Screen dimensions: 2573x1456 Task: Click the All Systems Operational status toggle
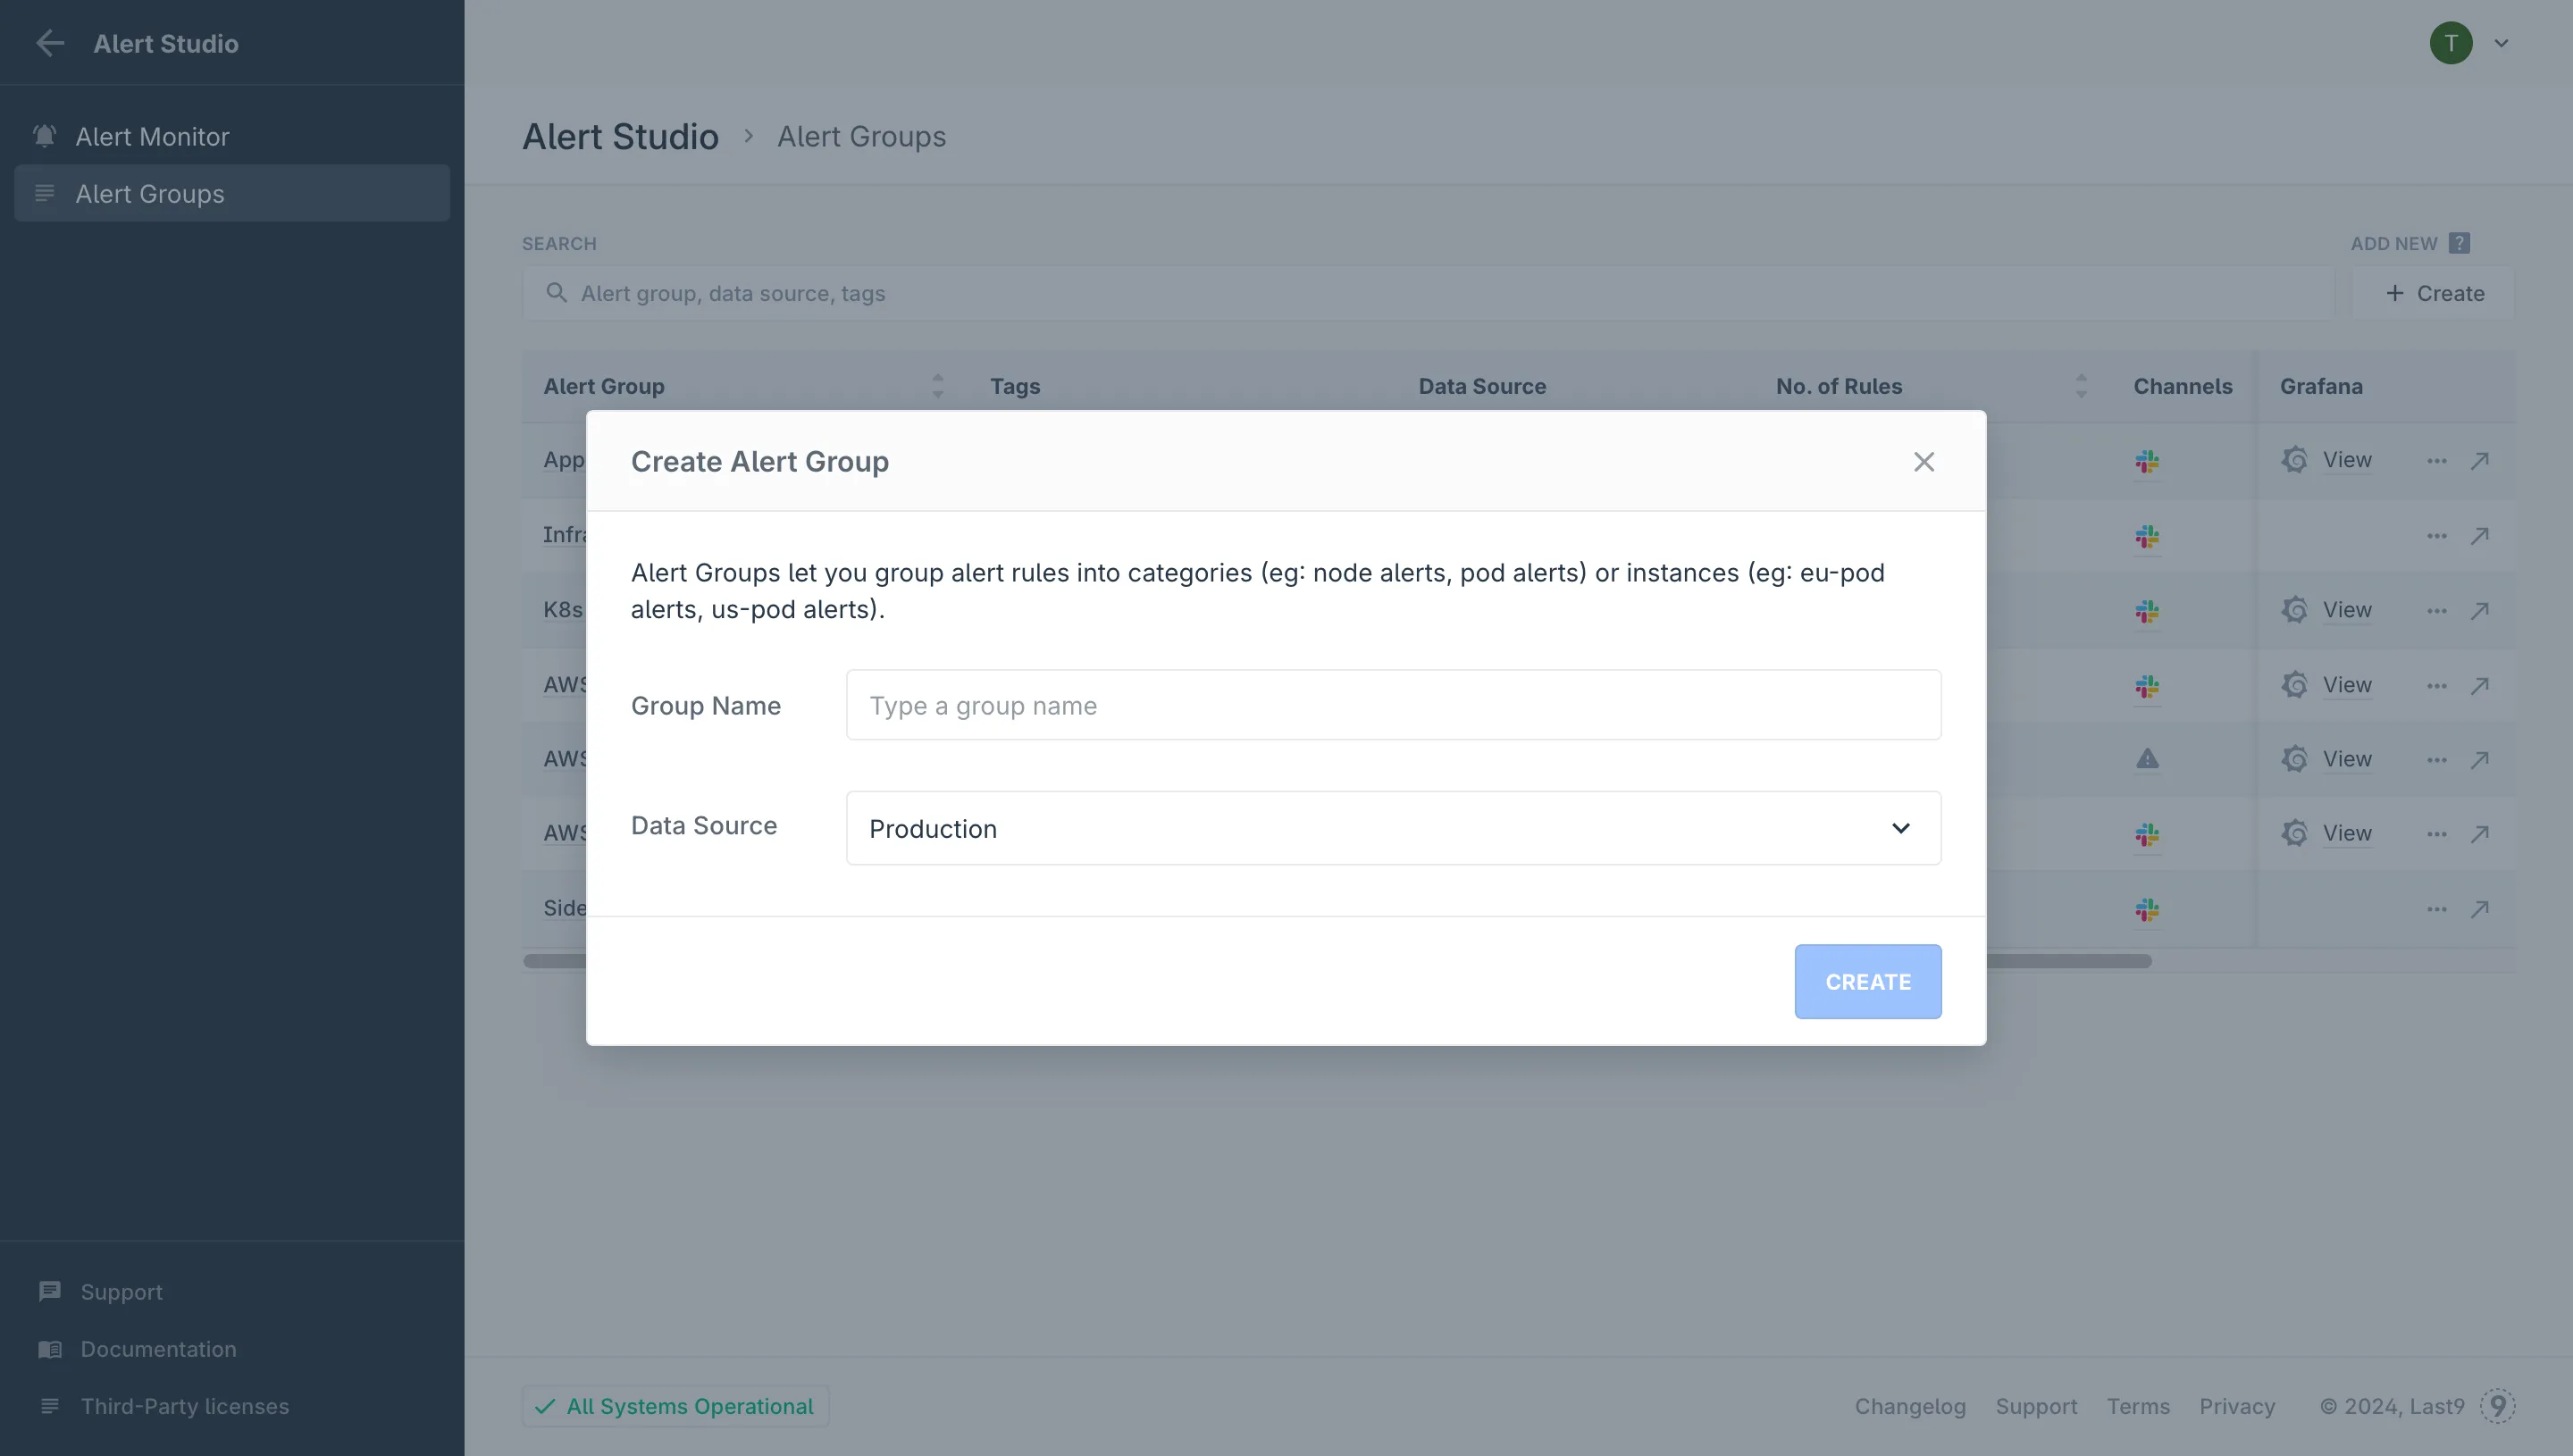[x=675, y=1405]
